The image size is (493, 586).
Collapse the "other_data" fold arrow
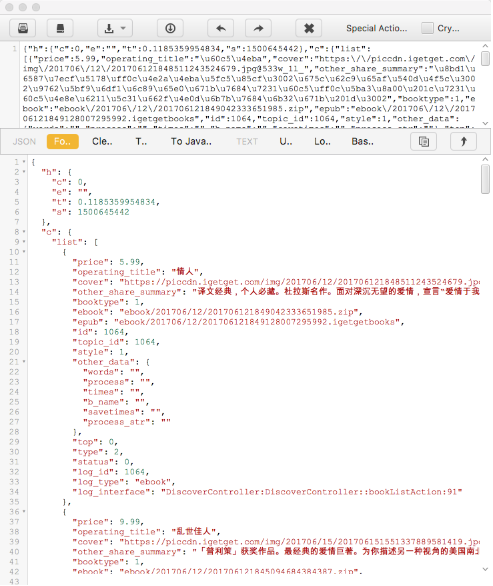coord(24,362)
